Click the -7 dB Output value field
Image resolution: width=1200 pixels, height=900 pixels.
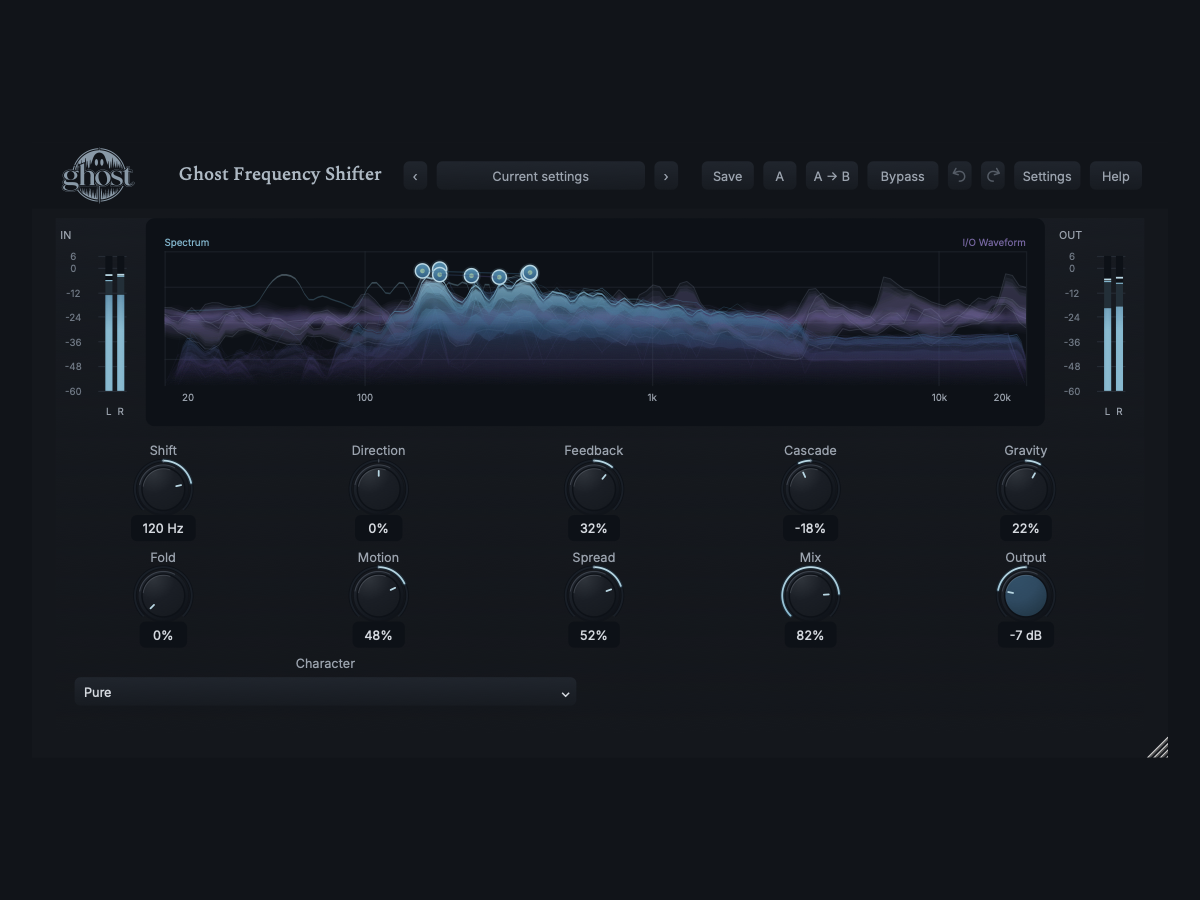coord(1025,635)
